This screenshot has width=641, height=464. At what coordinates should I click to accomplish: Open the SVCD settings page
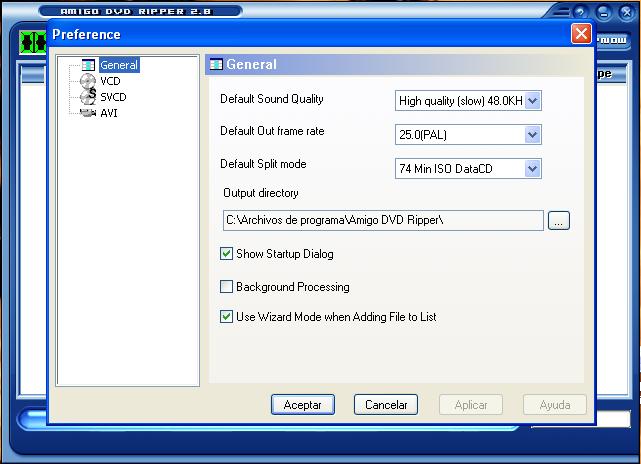click(113, 97)
